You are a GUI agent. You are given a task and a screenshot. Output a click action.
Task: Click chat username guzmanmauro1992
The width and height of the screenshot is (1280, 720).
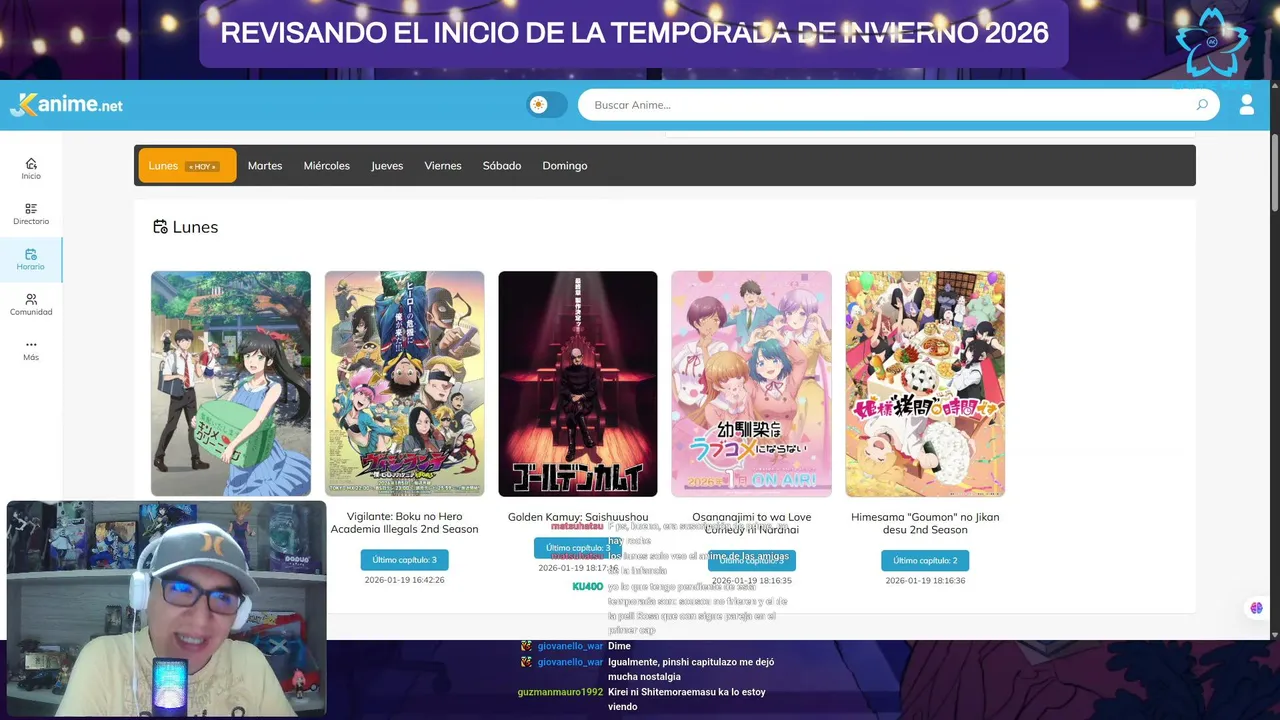(560, 692)
